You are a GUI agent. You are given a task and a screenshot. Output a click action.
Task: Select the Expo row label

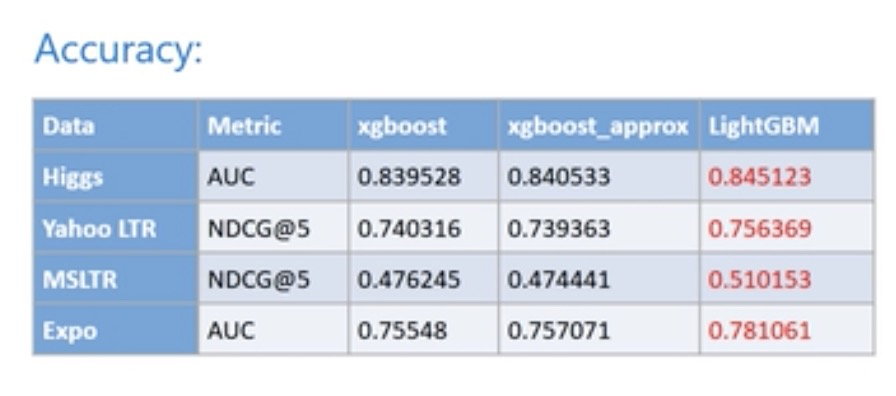click(x=70, y=331)
